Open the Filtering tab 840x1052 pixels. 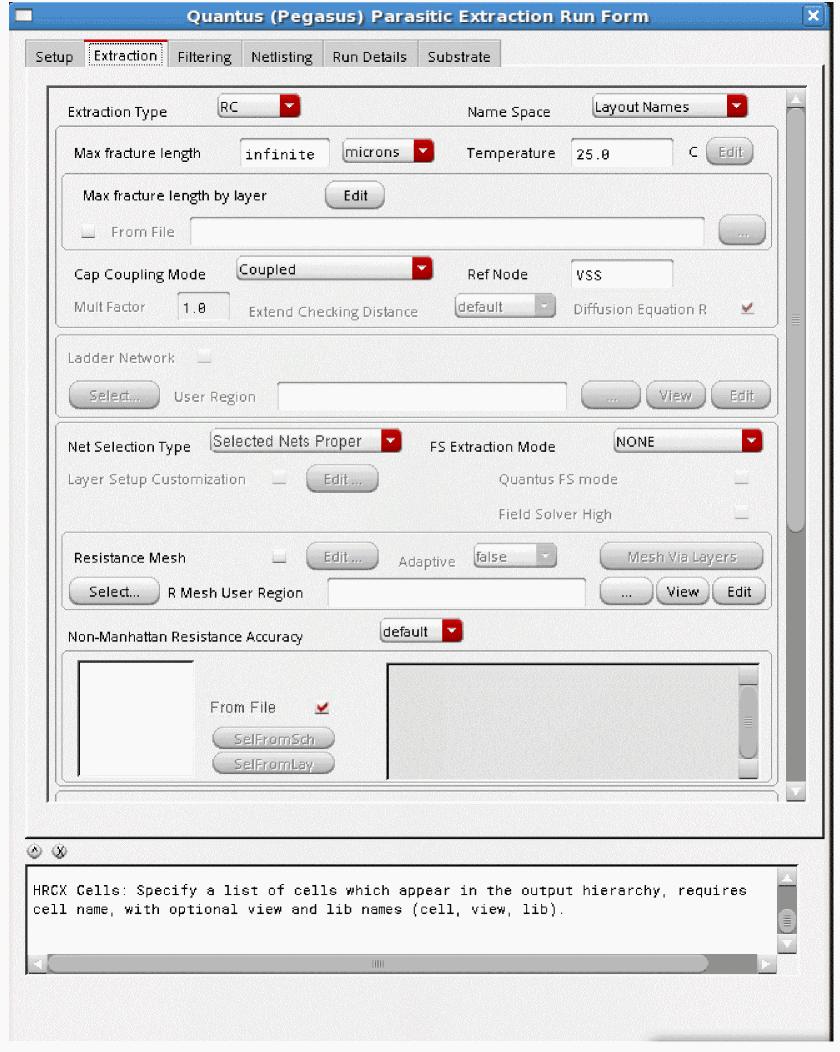click(204, 56)
